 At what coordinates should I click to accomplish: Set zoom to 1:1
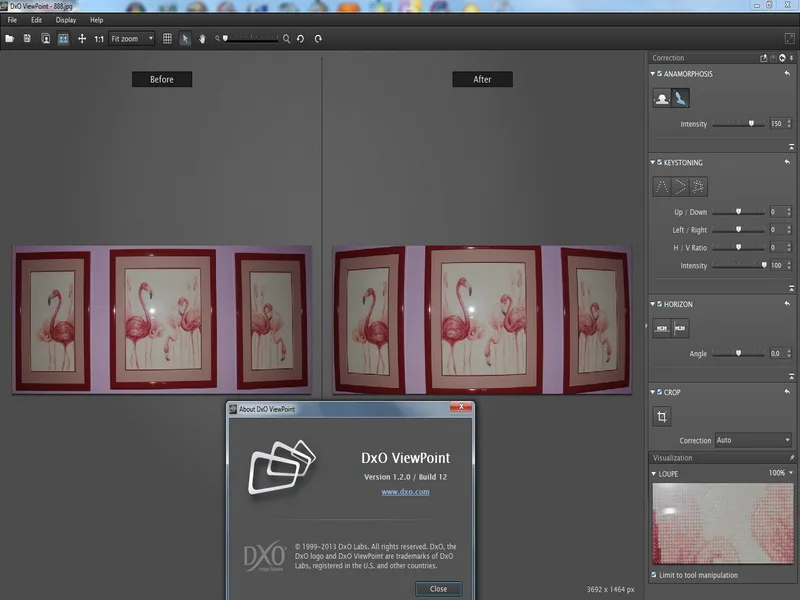99,39
